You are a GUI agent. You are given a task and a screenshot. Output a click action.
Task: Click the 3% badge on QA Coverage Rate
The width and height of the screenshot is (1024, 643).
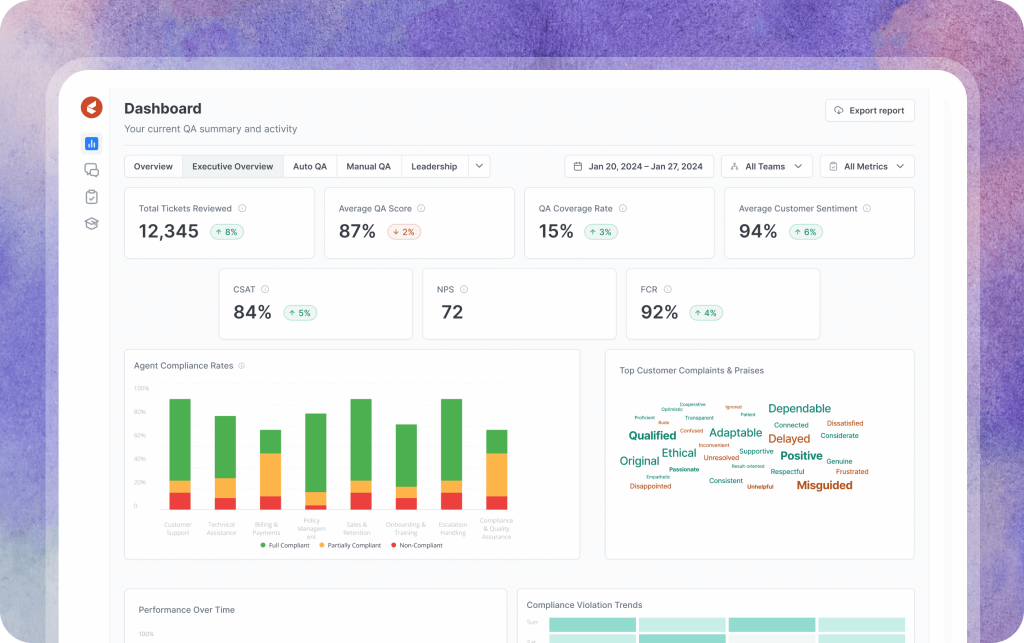pos(601,232)
